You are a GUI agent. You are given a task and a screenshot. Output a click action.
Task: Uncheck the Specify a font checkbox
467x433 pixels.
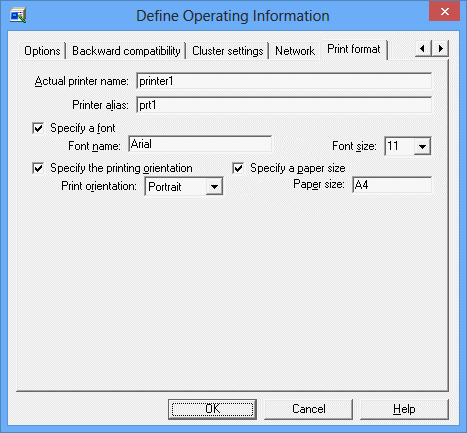[38, 128]
